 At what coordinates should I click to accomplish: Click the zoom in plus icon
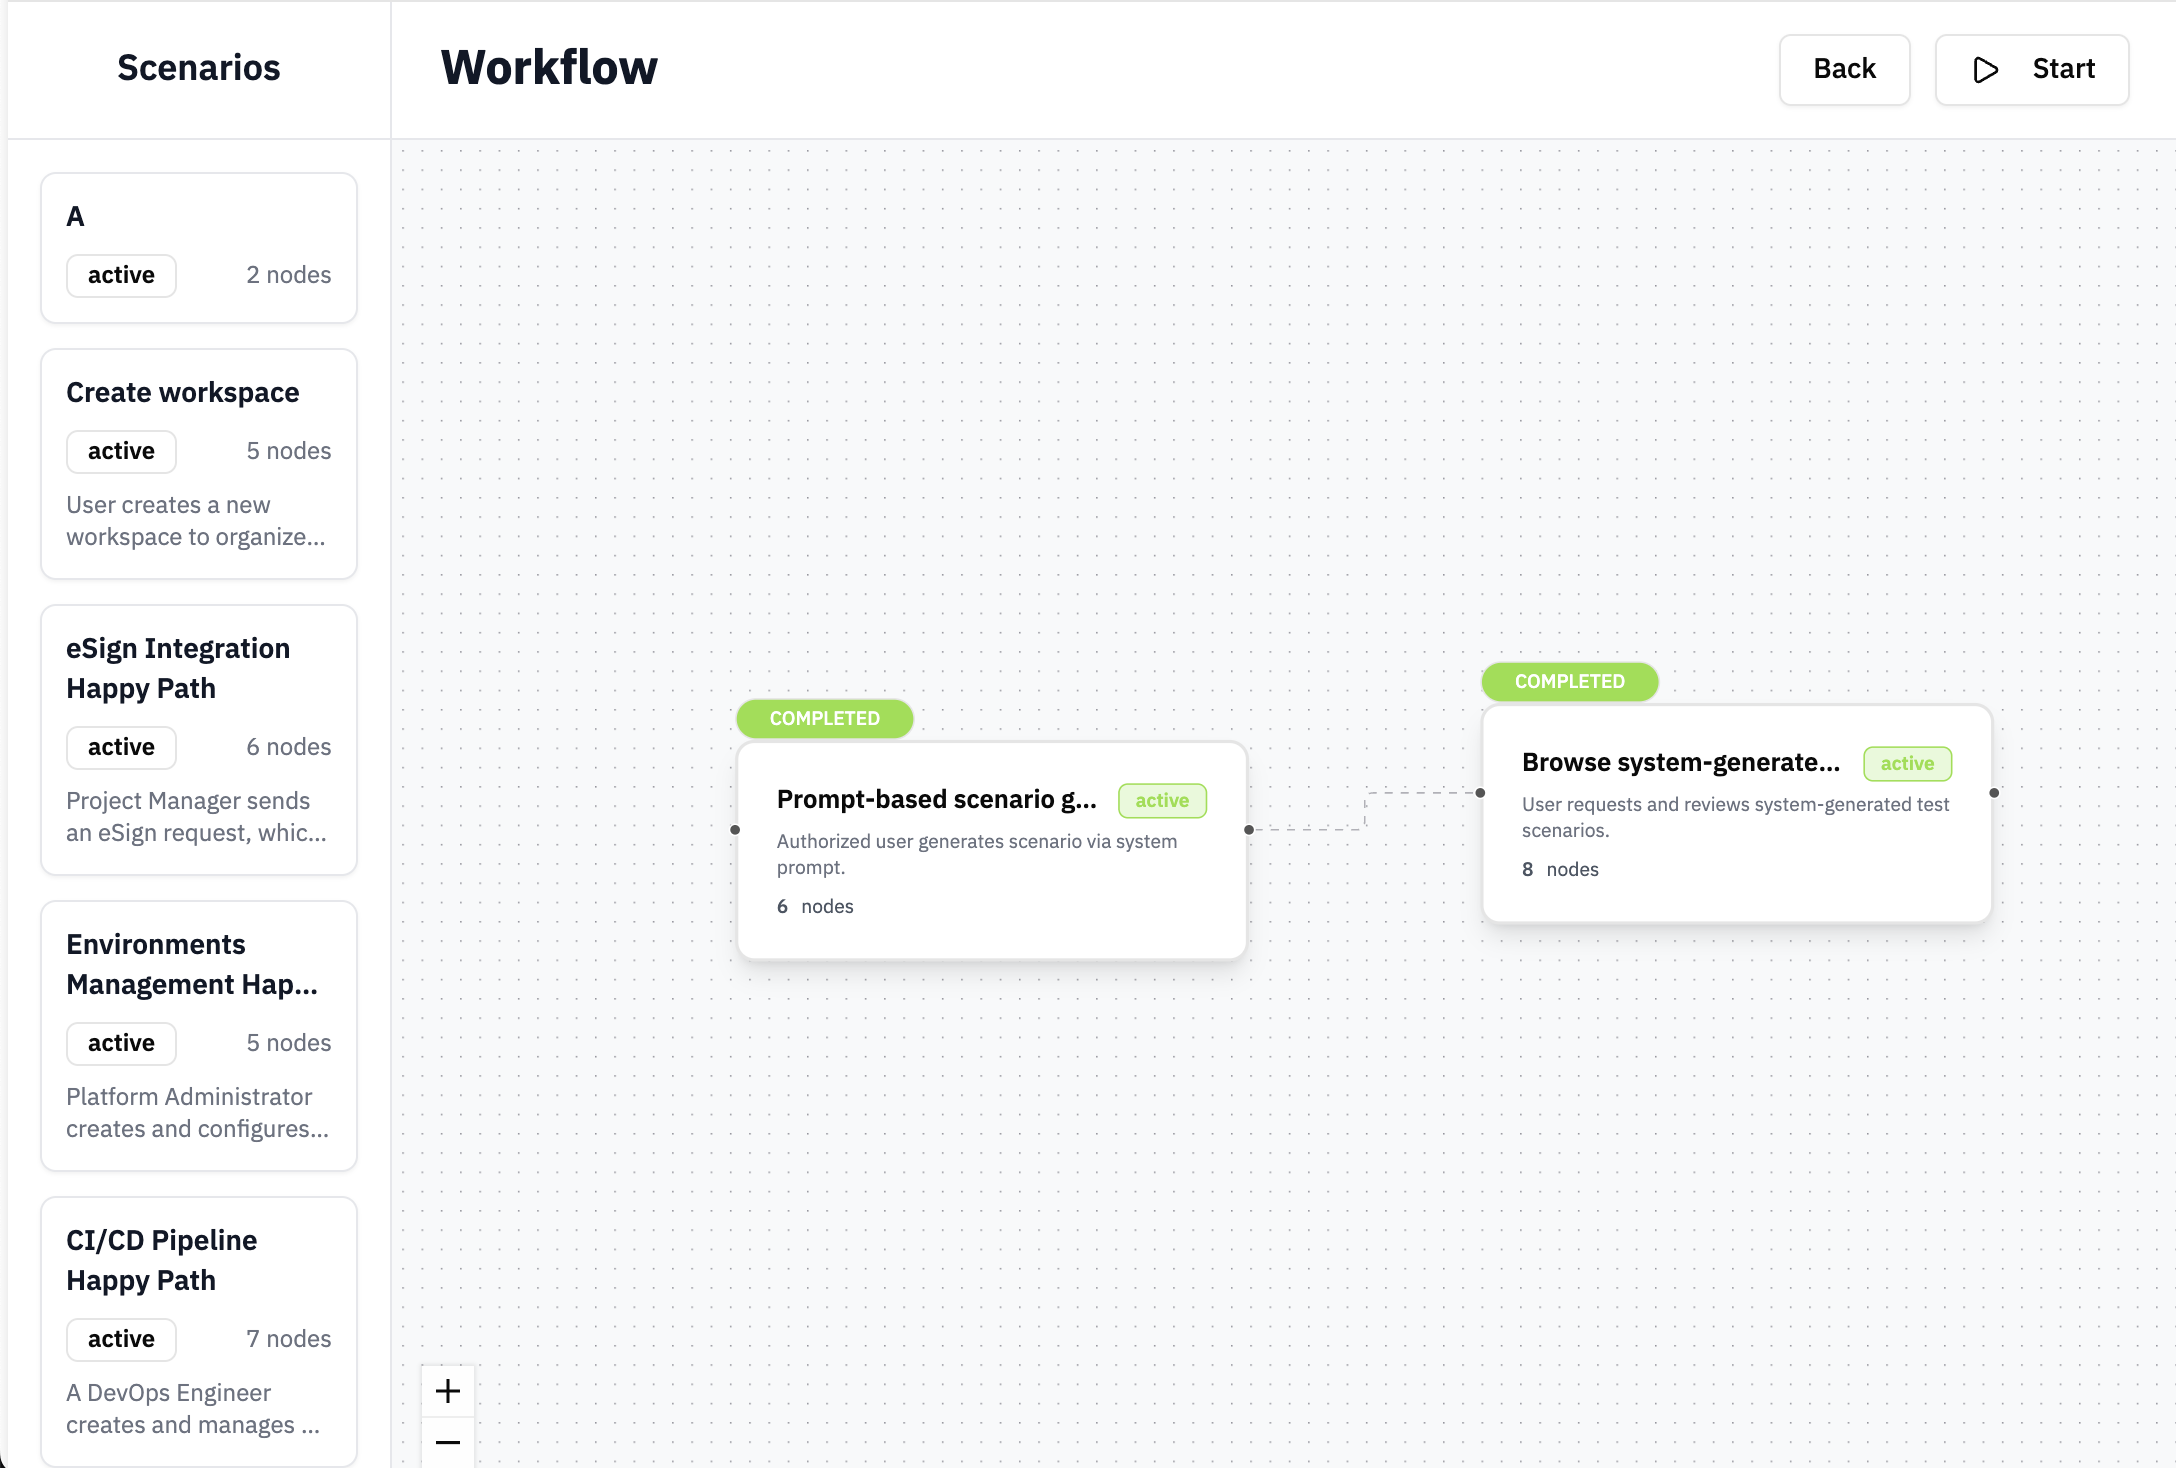click(x=448, y=1391)
